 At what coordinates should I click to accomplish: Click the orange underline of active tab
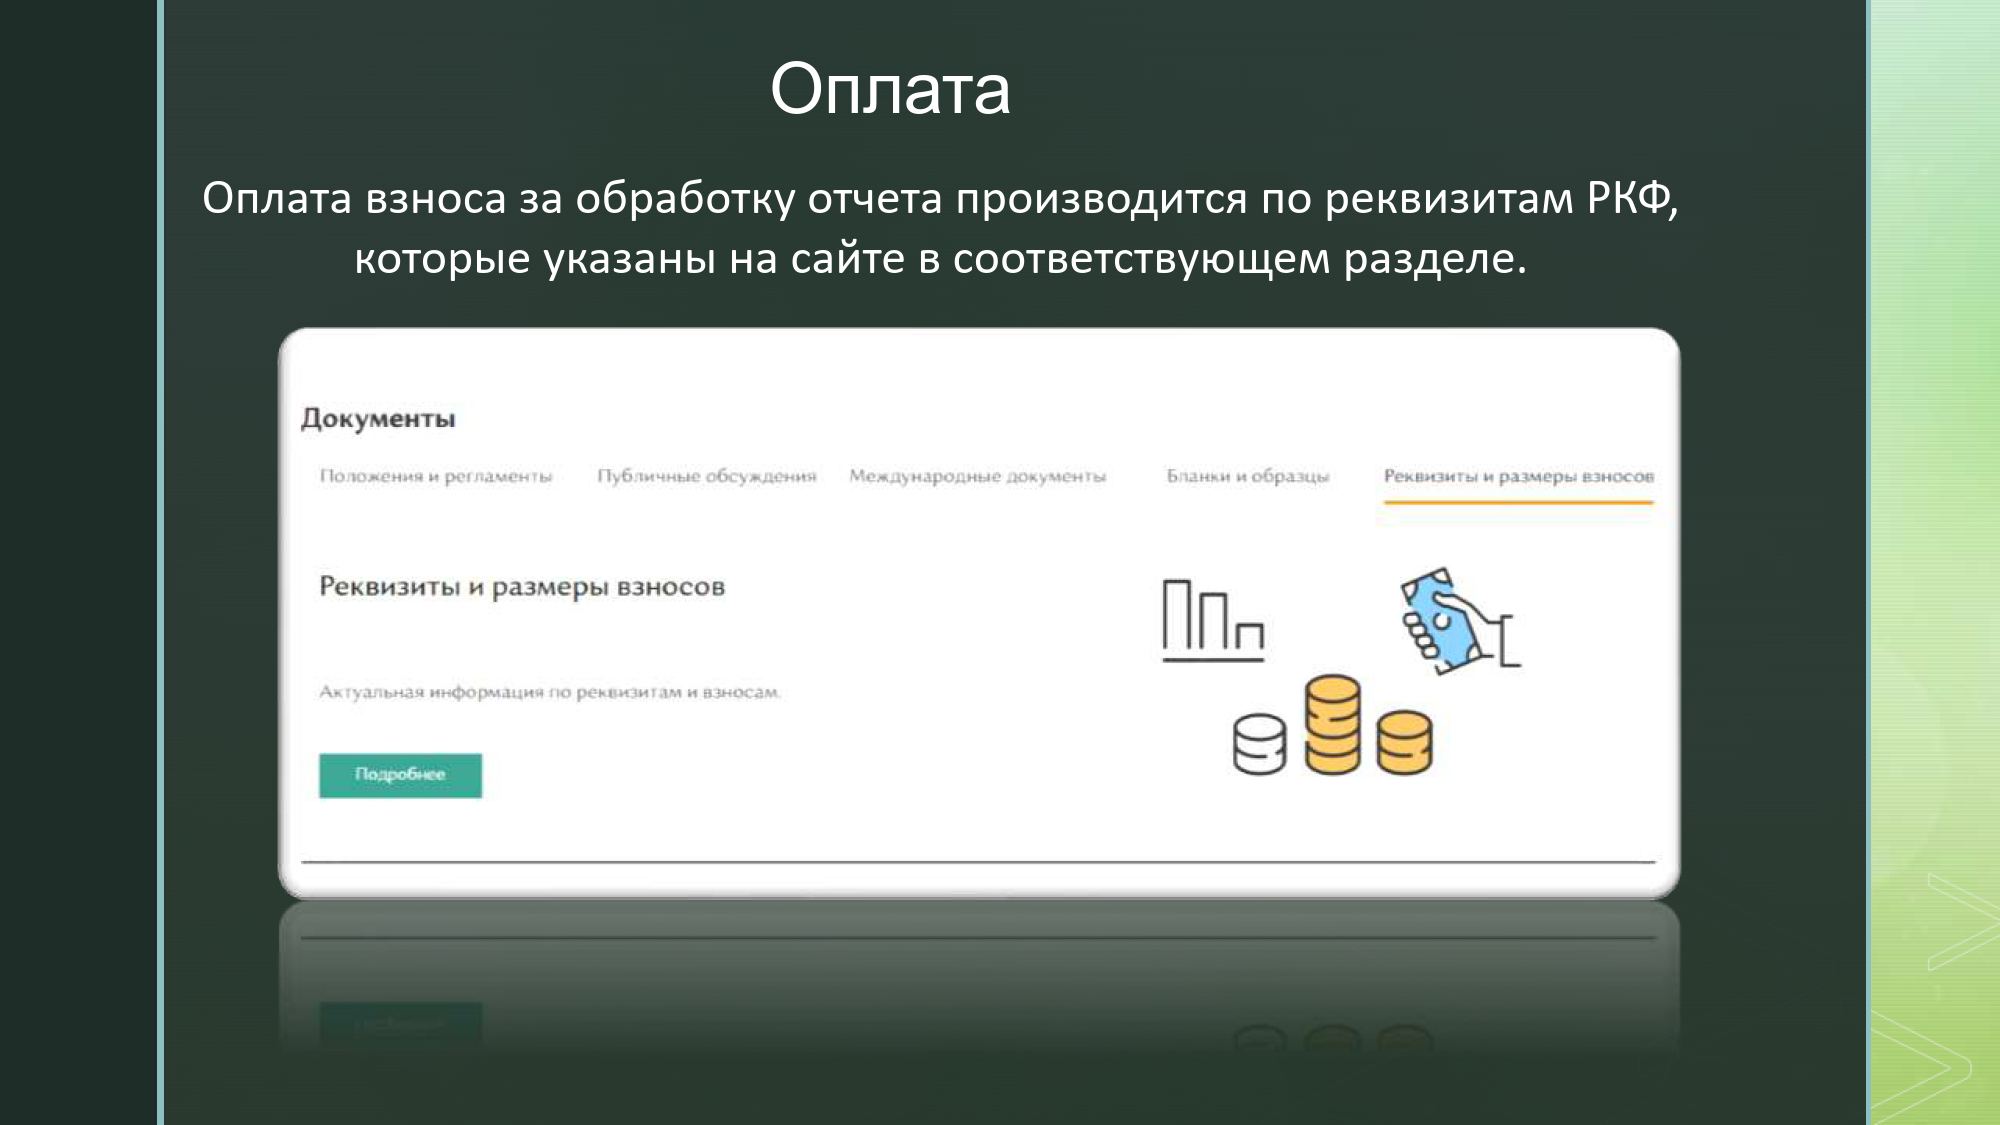pyautogui.click(x=1518, y=502)
